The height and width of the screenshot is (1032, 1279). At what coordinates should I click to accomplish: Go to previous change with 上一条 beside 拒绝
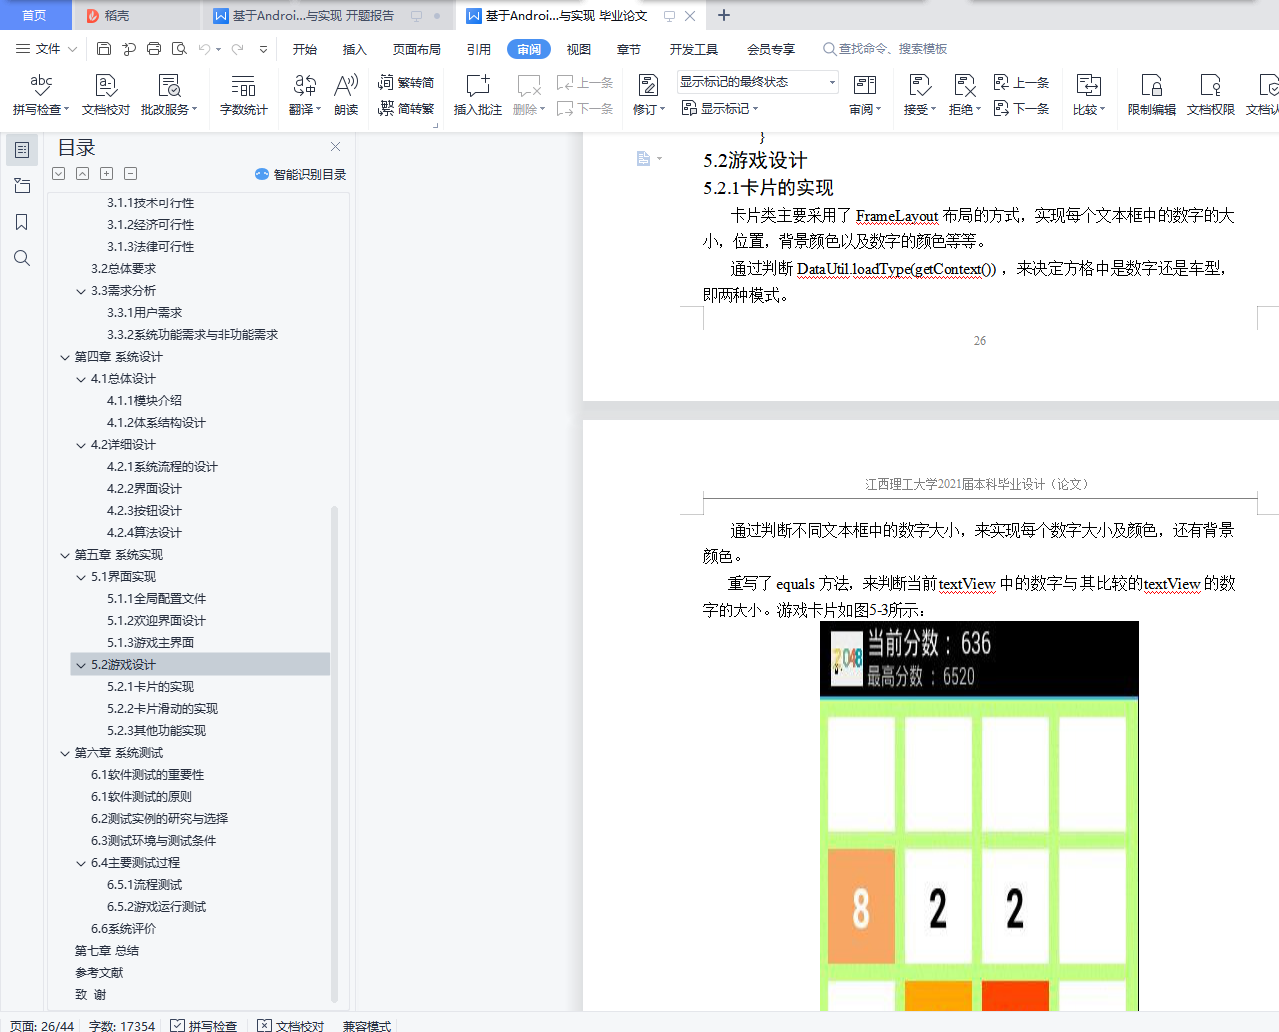(1021, 82)
